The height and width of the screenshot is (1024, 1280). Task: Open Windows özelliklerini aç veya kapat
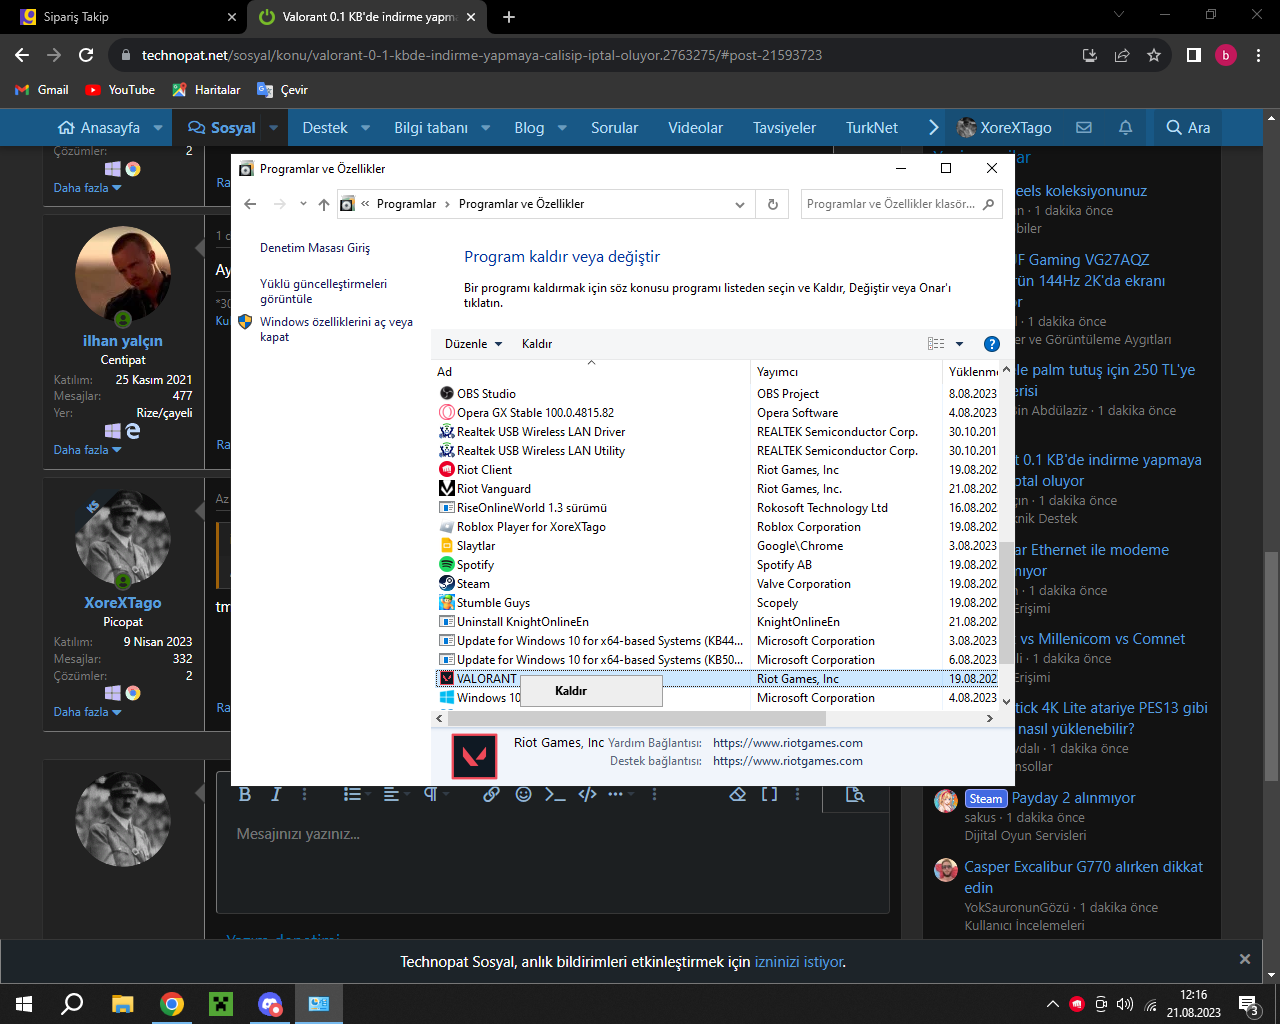(x=336, y=329)
